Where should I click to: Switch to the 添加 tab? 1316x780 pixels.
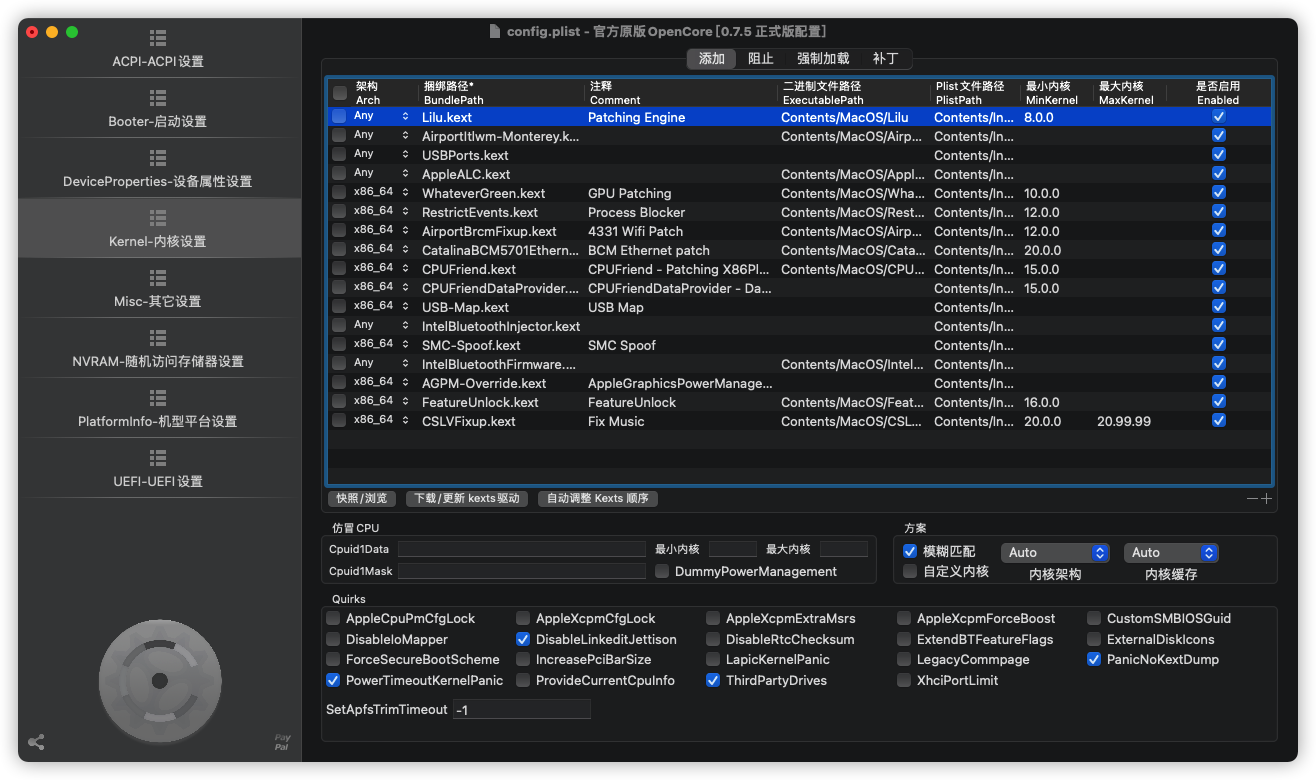[x=712, y=58]
